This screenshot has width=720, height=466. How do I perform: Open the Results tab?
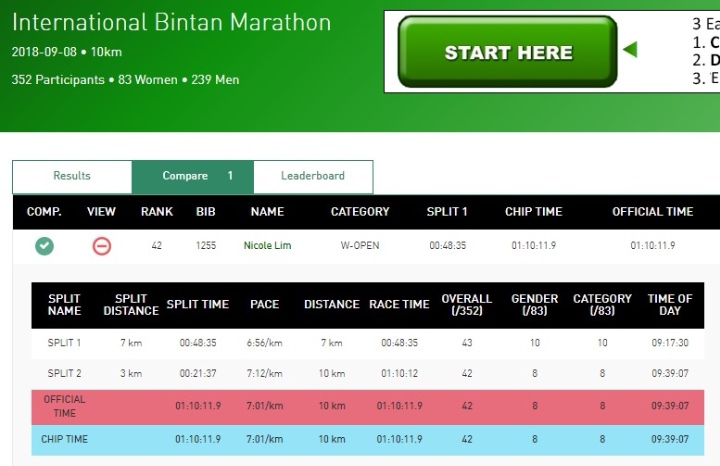tap(72, 176)
